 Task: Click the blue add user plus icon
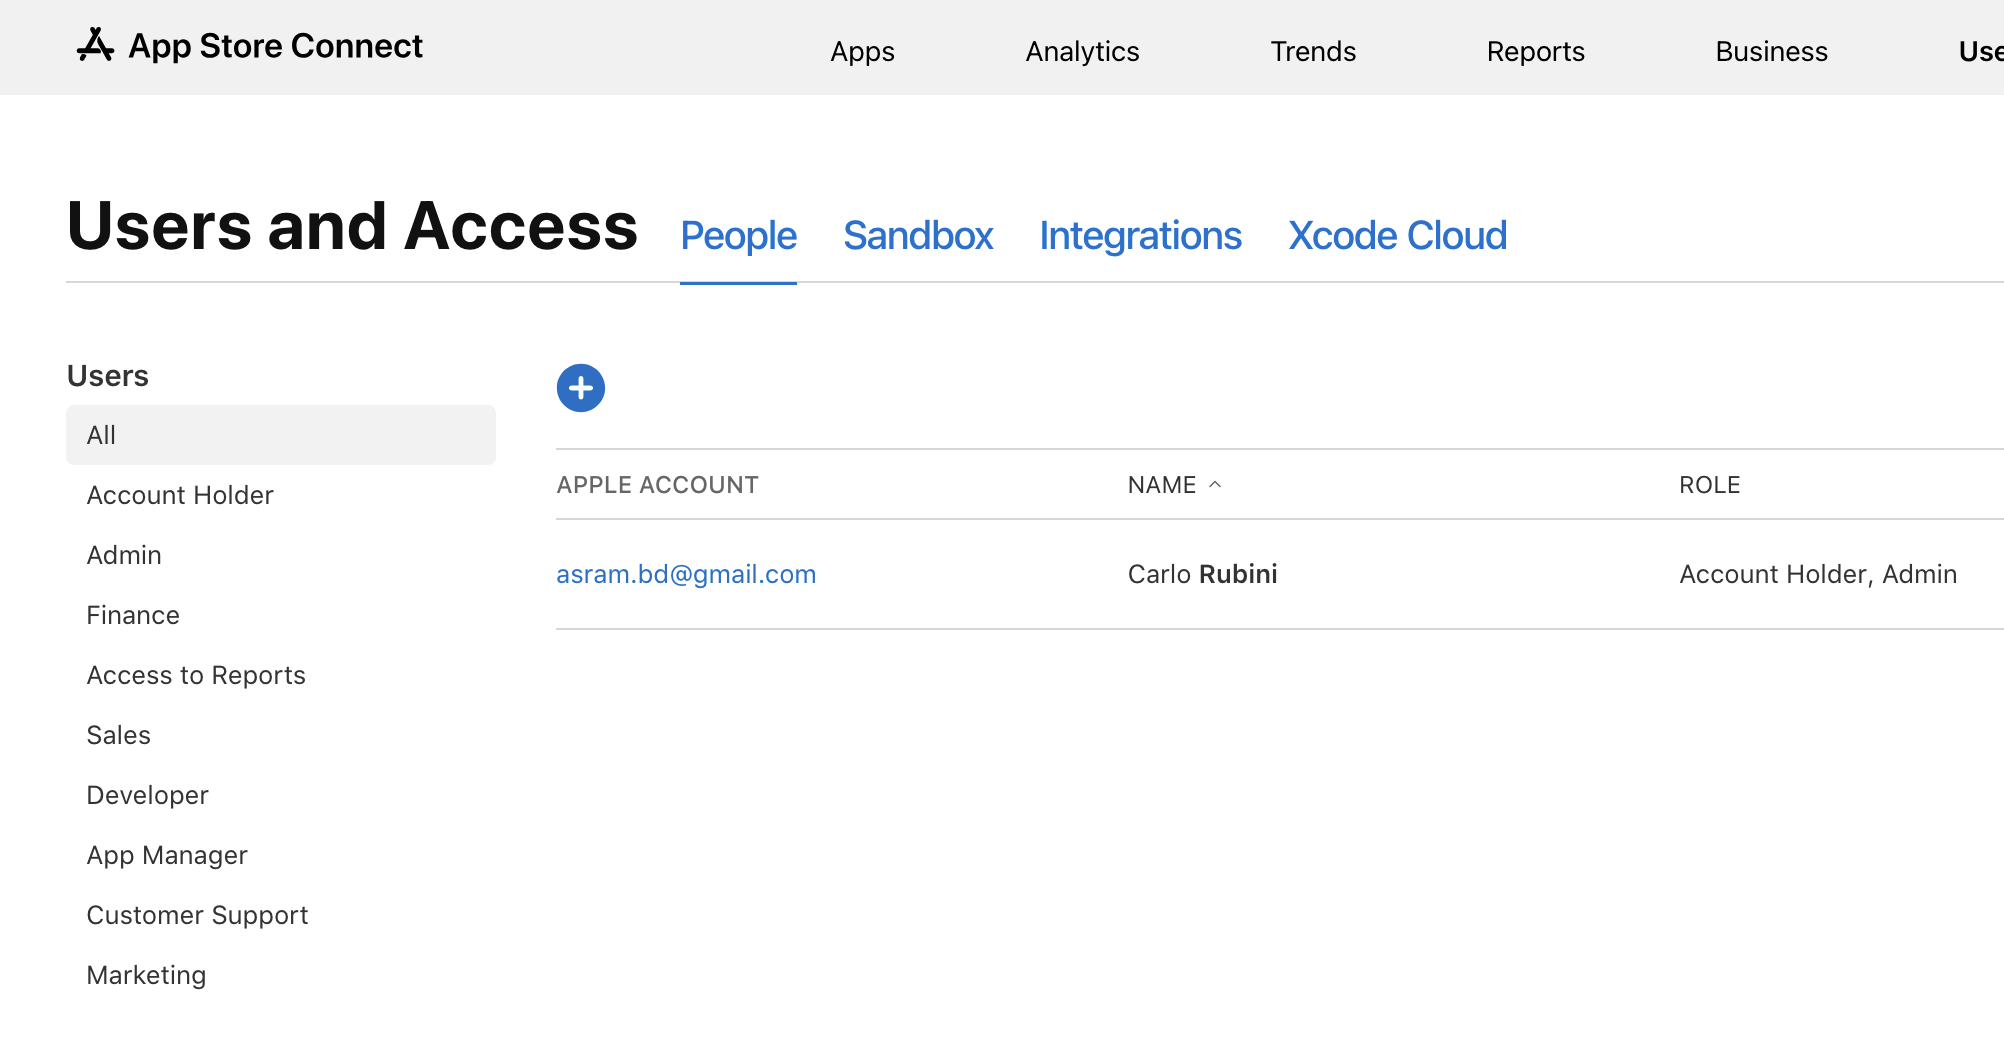pos(580,388)
